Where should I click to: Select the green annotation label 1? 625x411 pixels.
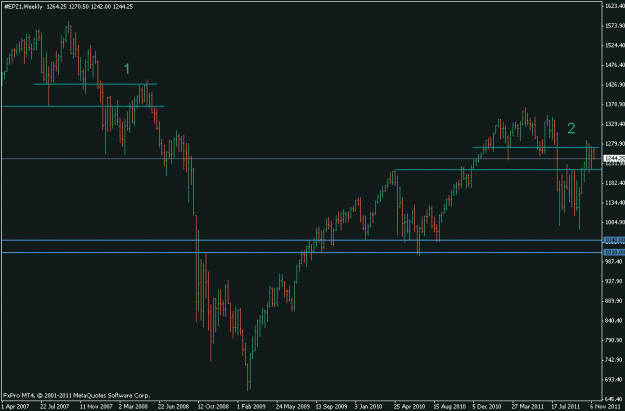(127, 69)
